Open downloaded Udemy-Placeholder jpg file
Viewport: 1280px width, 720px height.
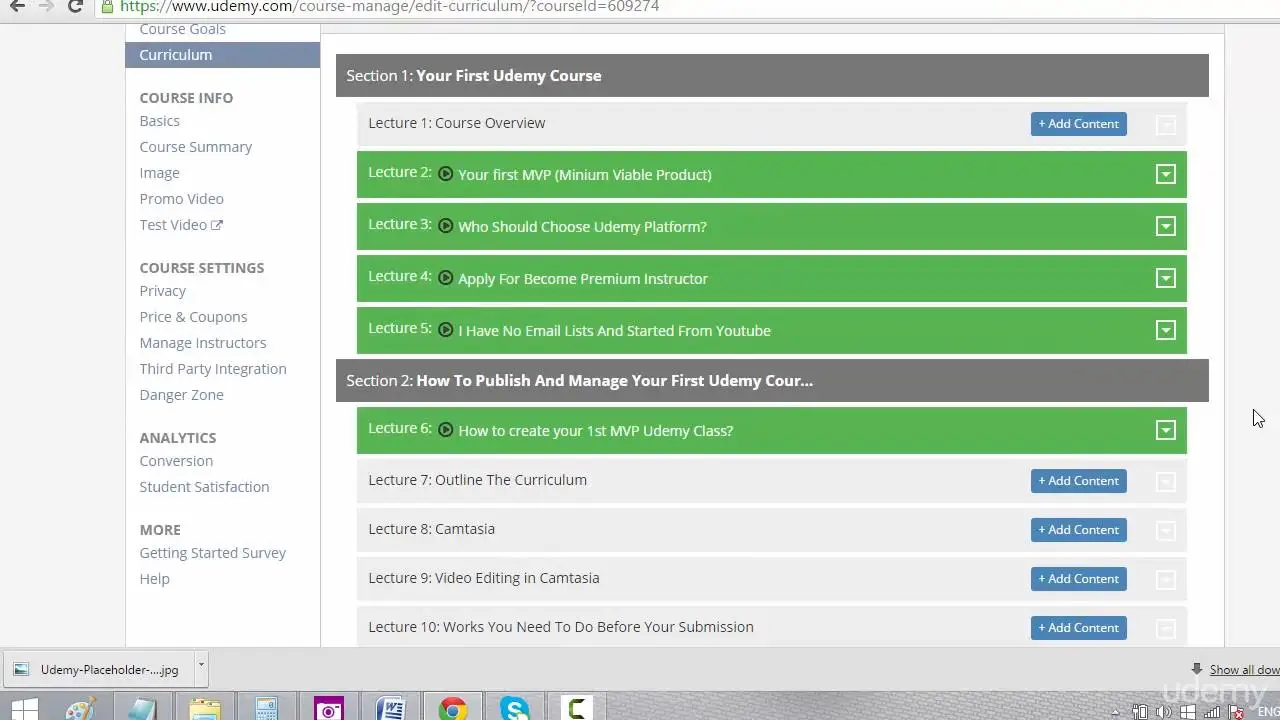point(98,670)
